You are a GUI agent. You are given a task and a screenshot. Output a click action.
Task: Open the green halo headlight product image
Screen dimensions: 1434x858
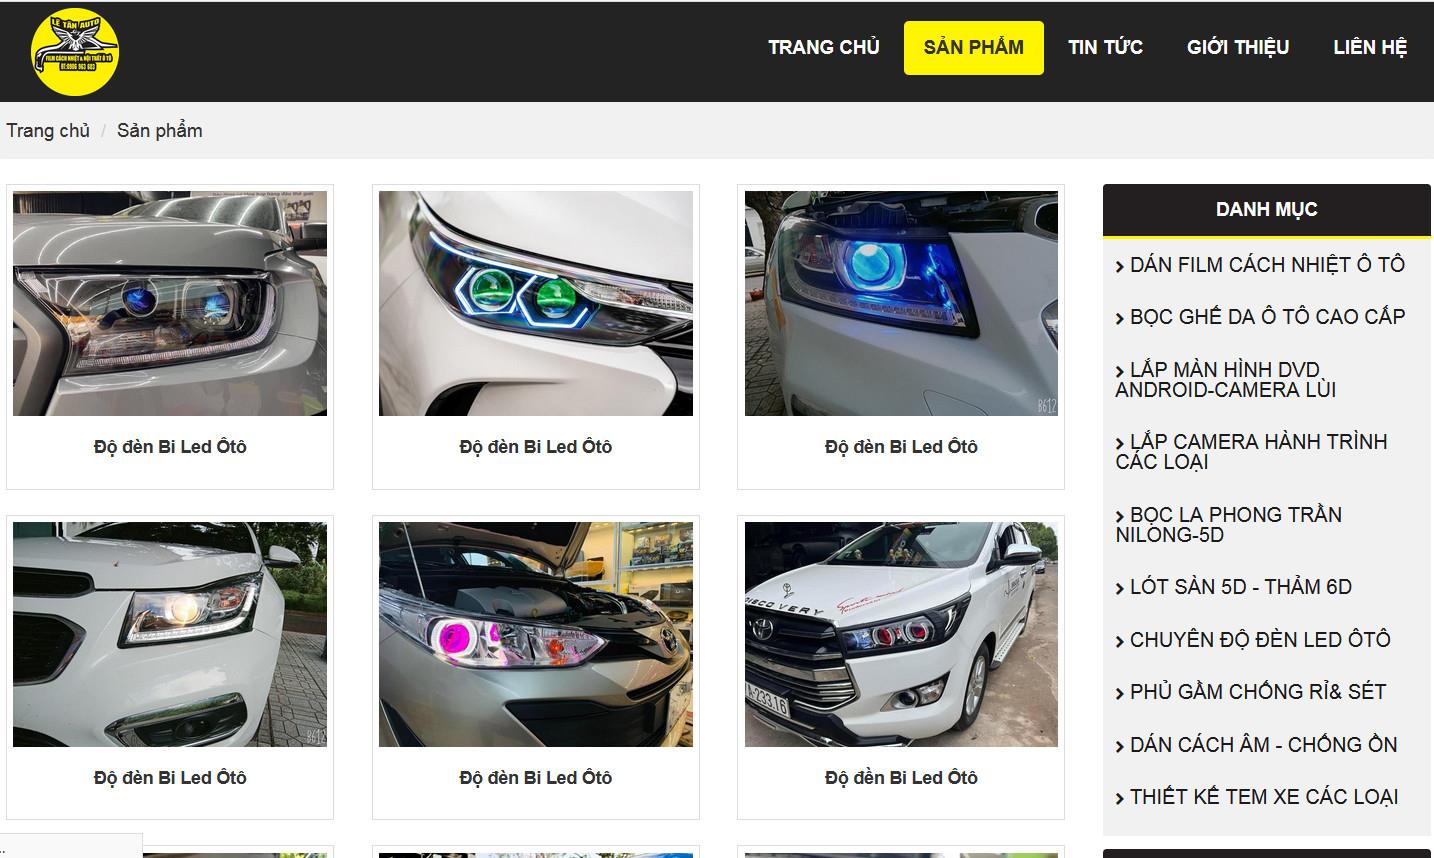tap(536, 304)
